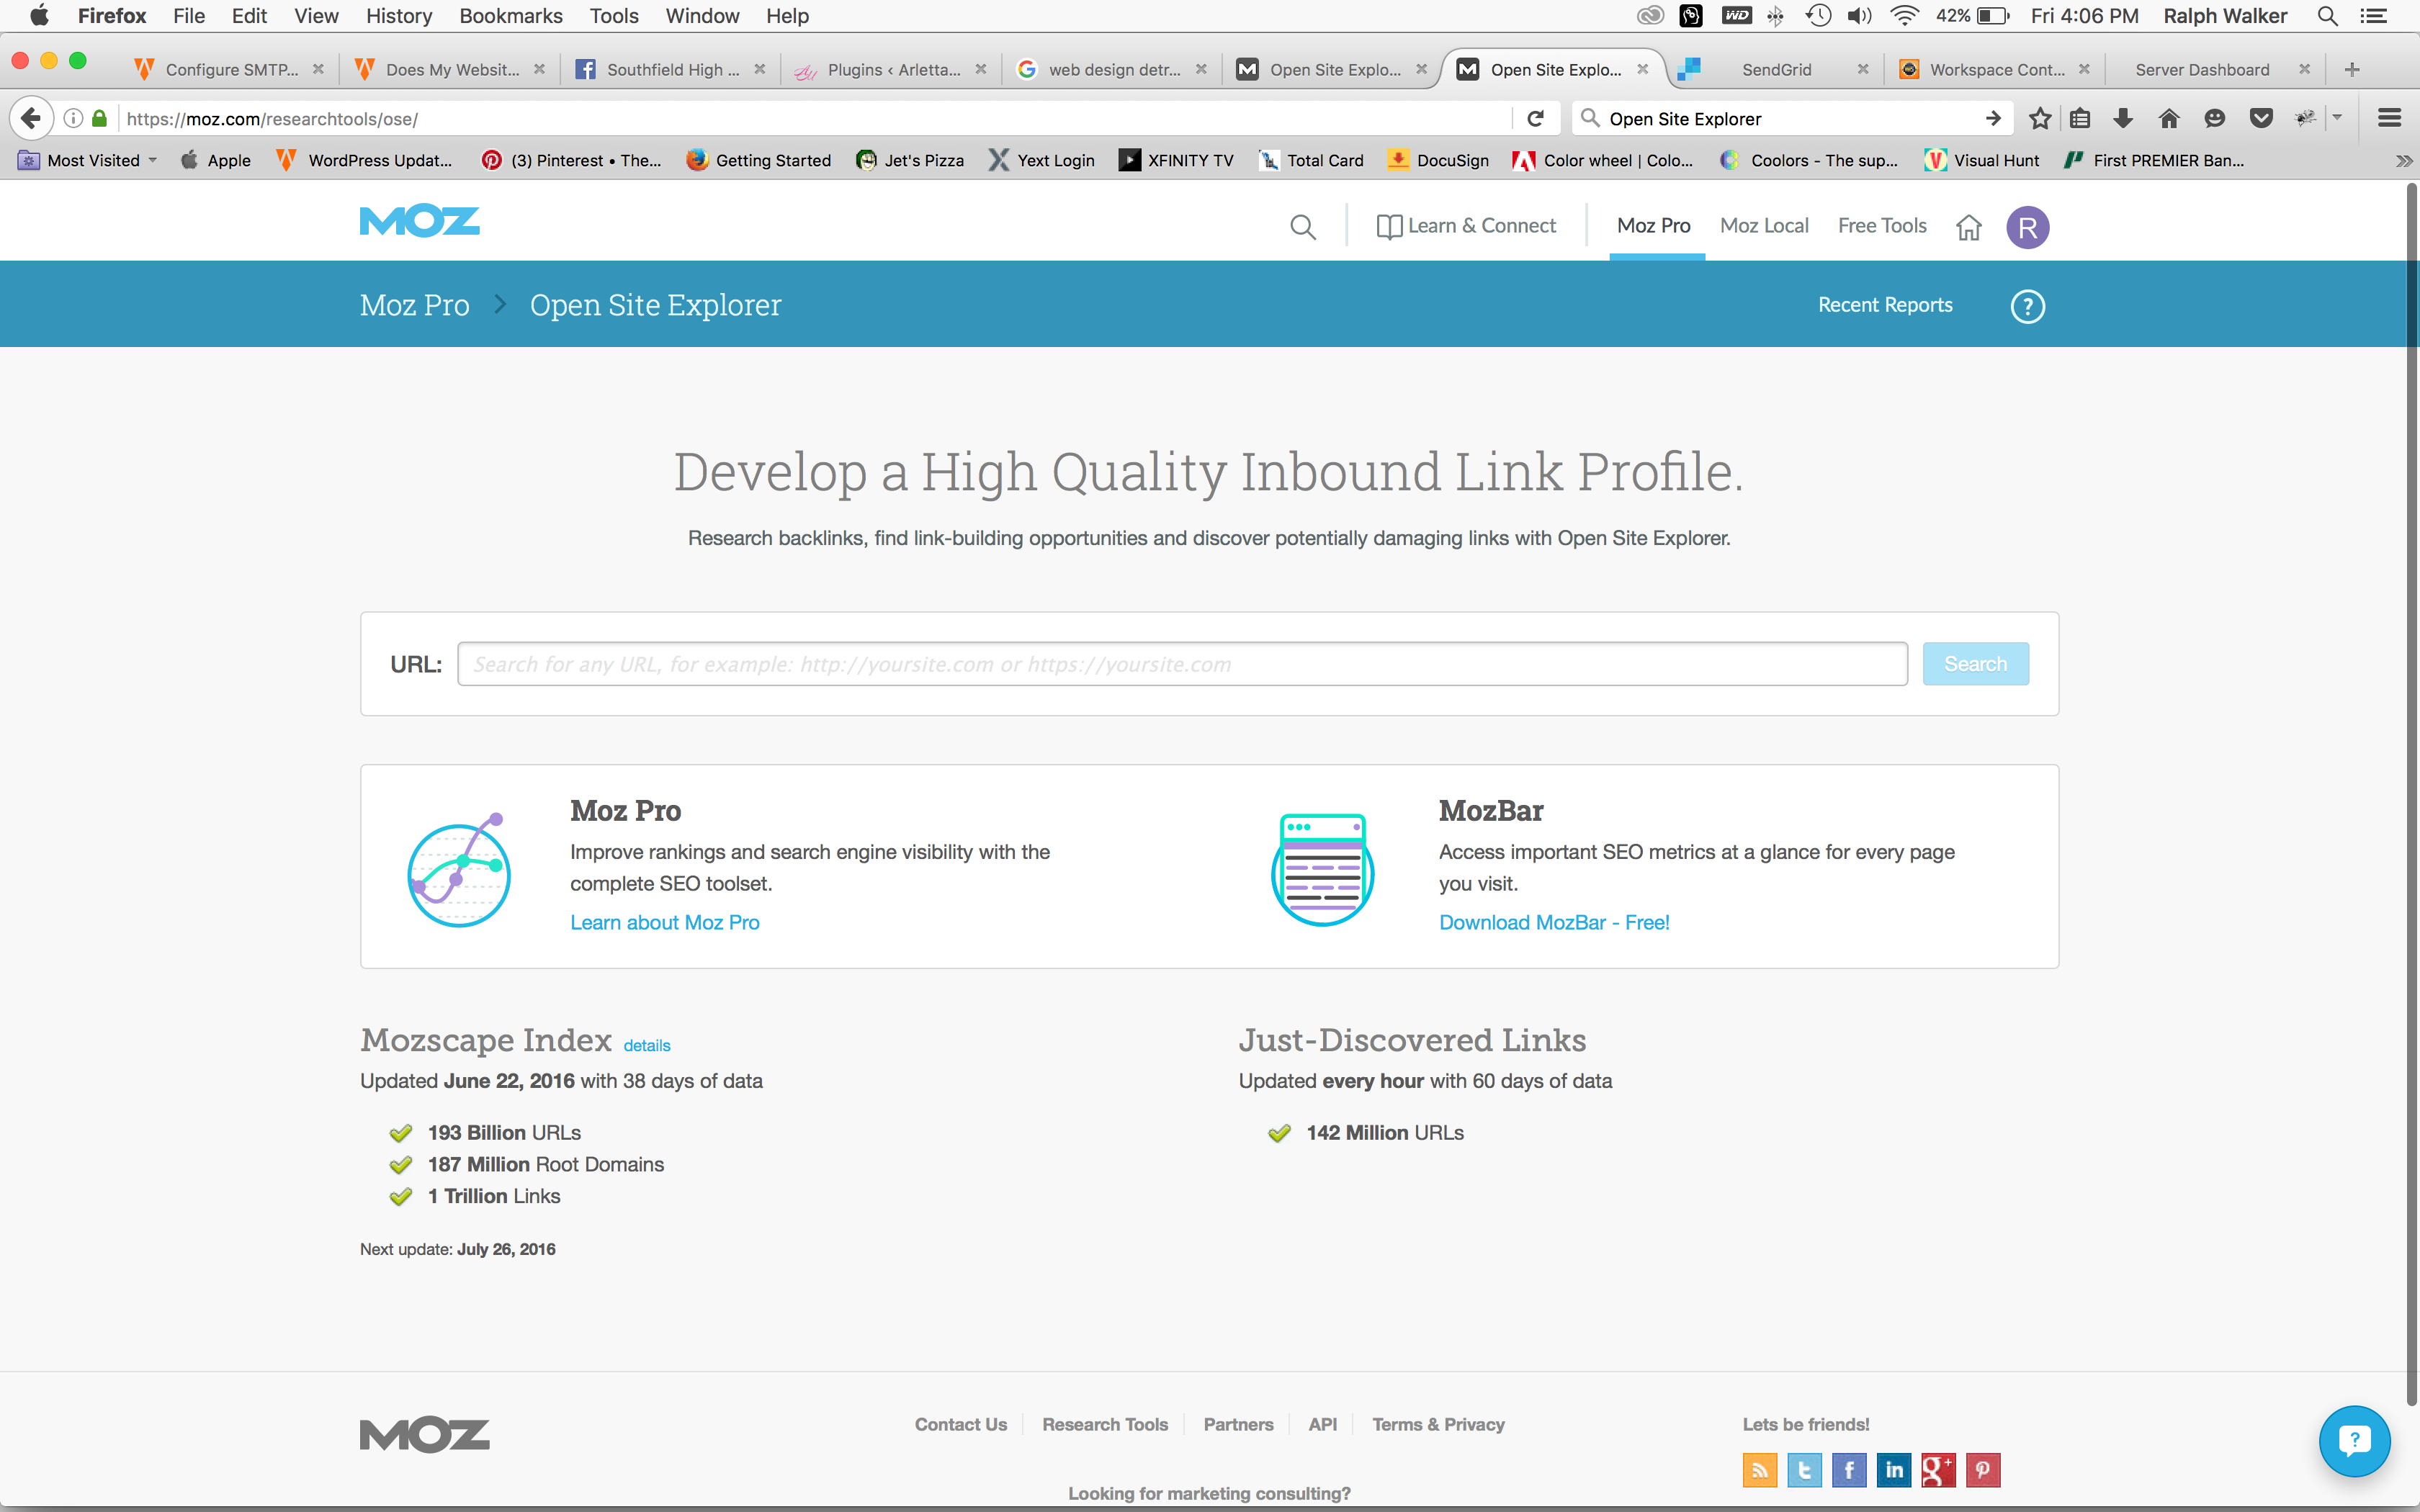Open a new tab with plus button
Image resolution: width=2420 pixels, height=1512 pixels.
[x=2352, y=69]
